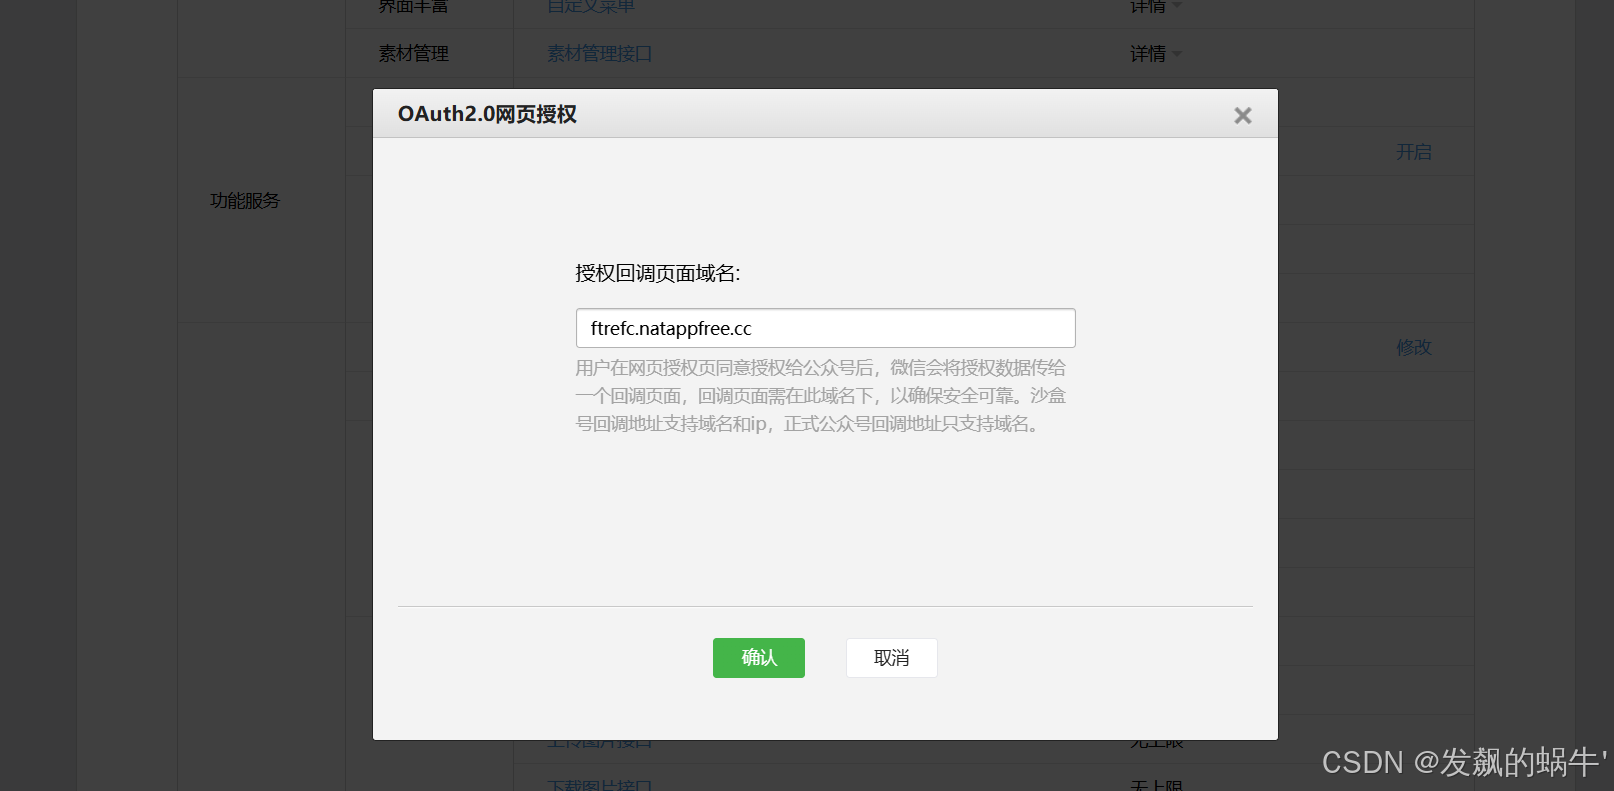Open the 素材管理接口 link behind the dialog
The width and height of the screenshot is (1614, 791).
[x=599, y=54]
